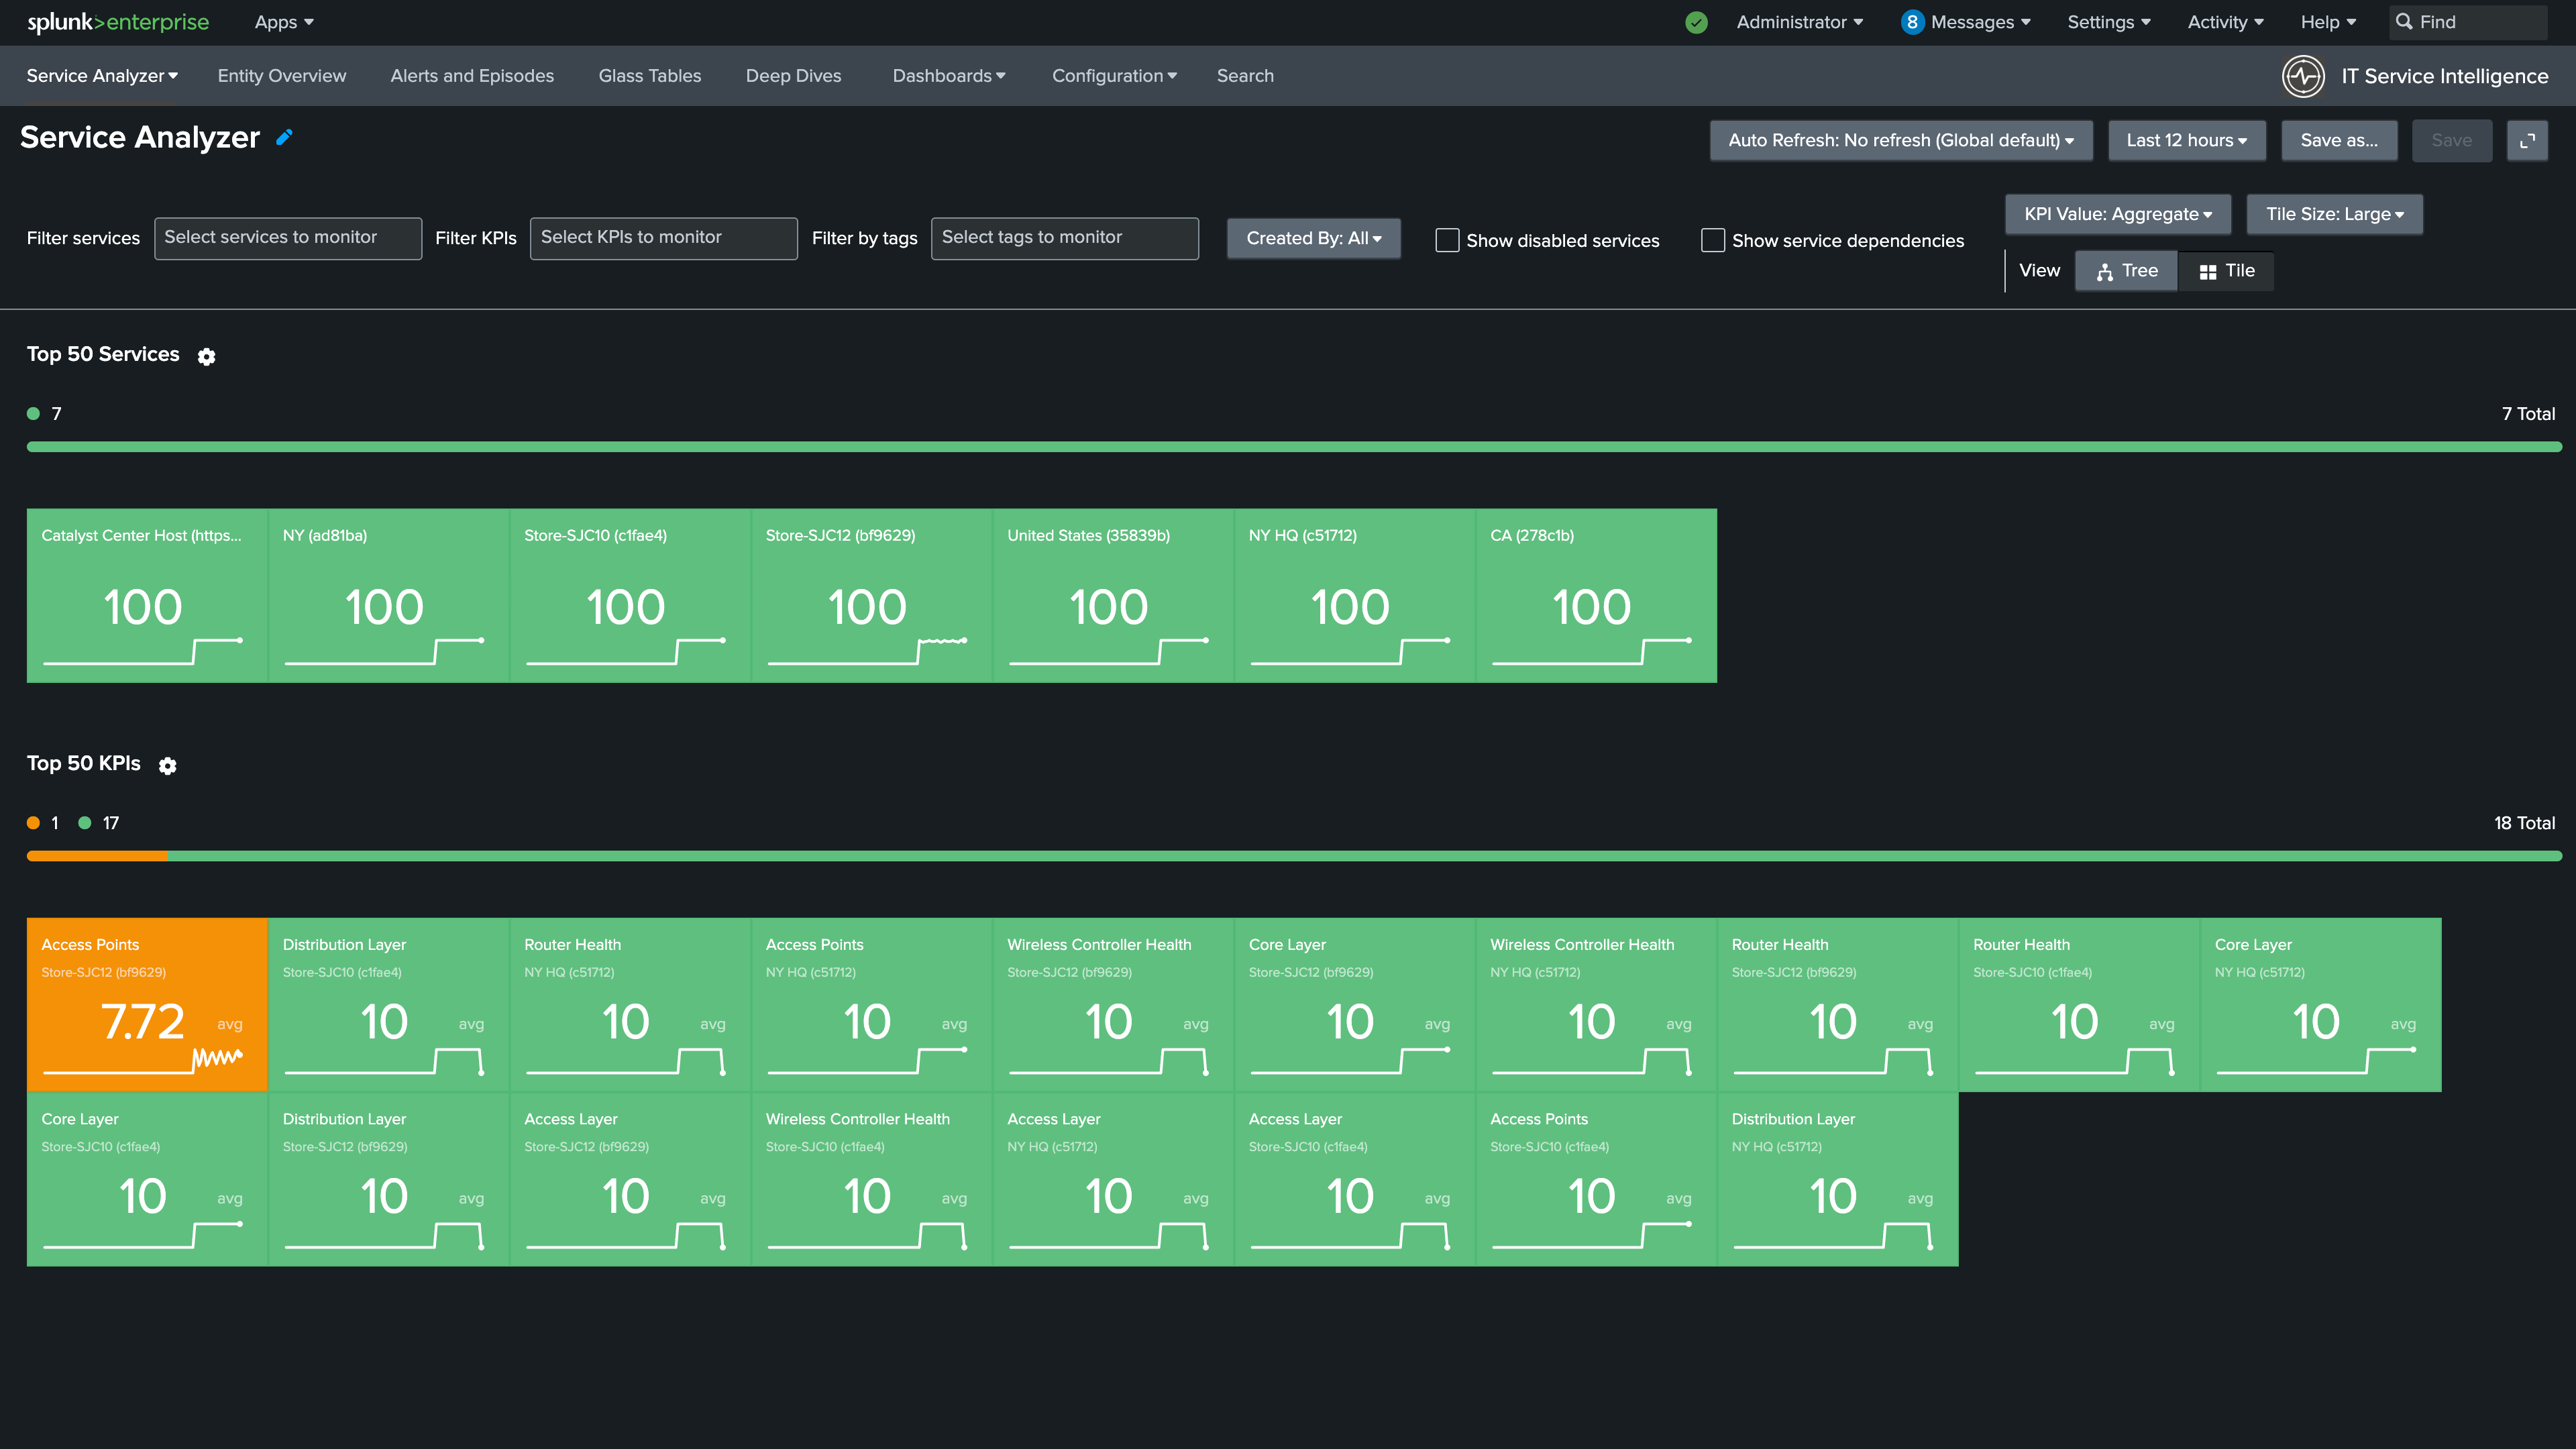The image size is (2576, 1449).
Task: Open the Last 12 hours time picker
Action: (x=2186, y=140)
